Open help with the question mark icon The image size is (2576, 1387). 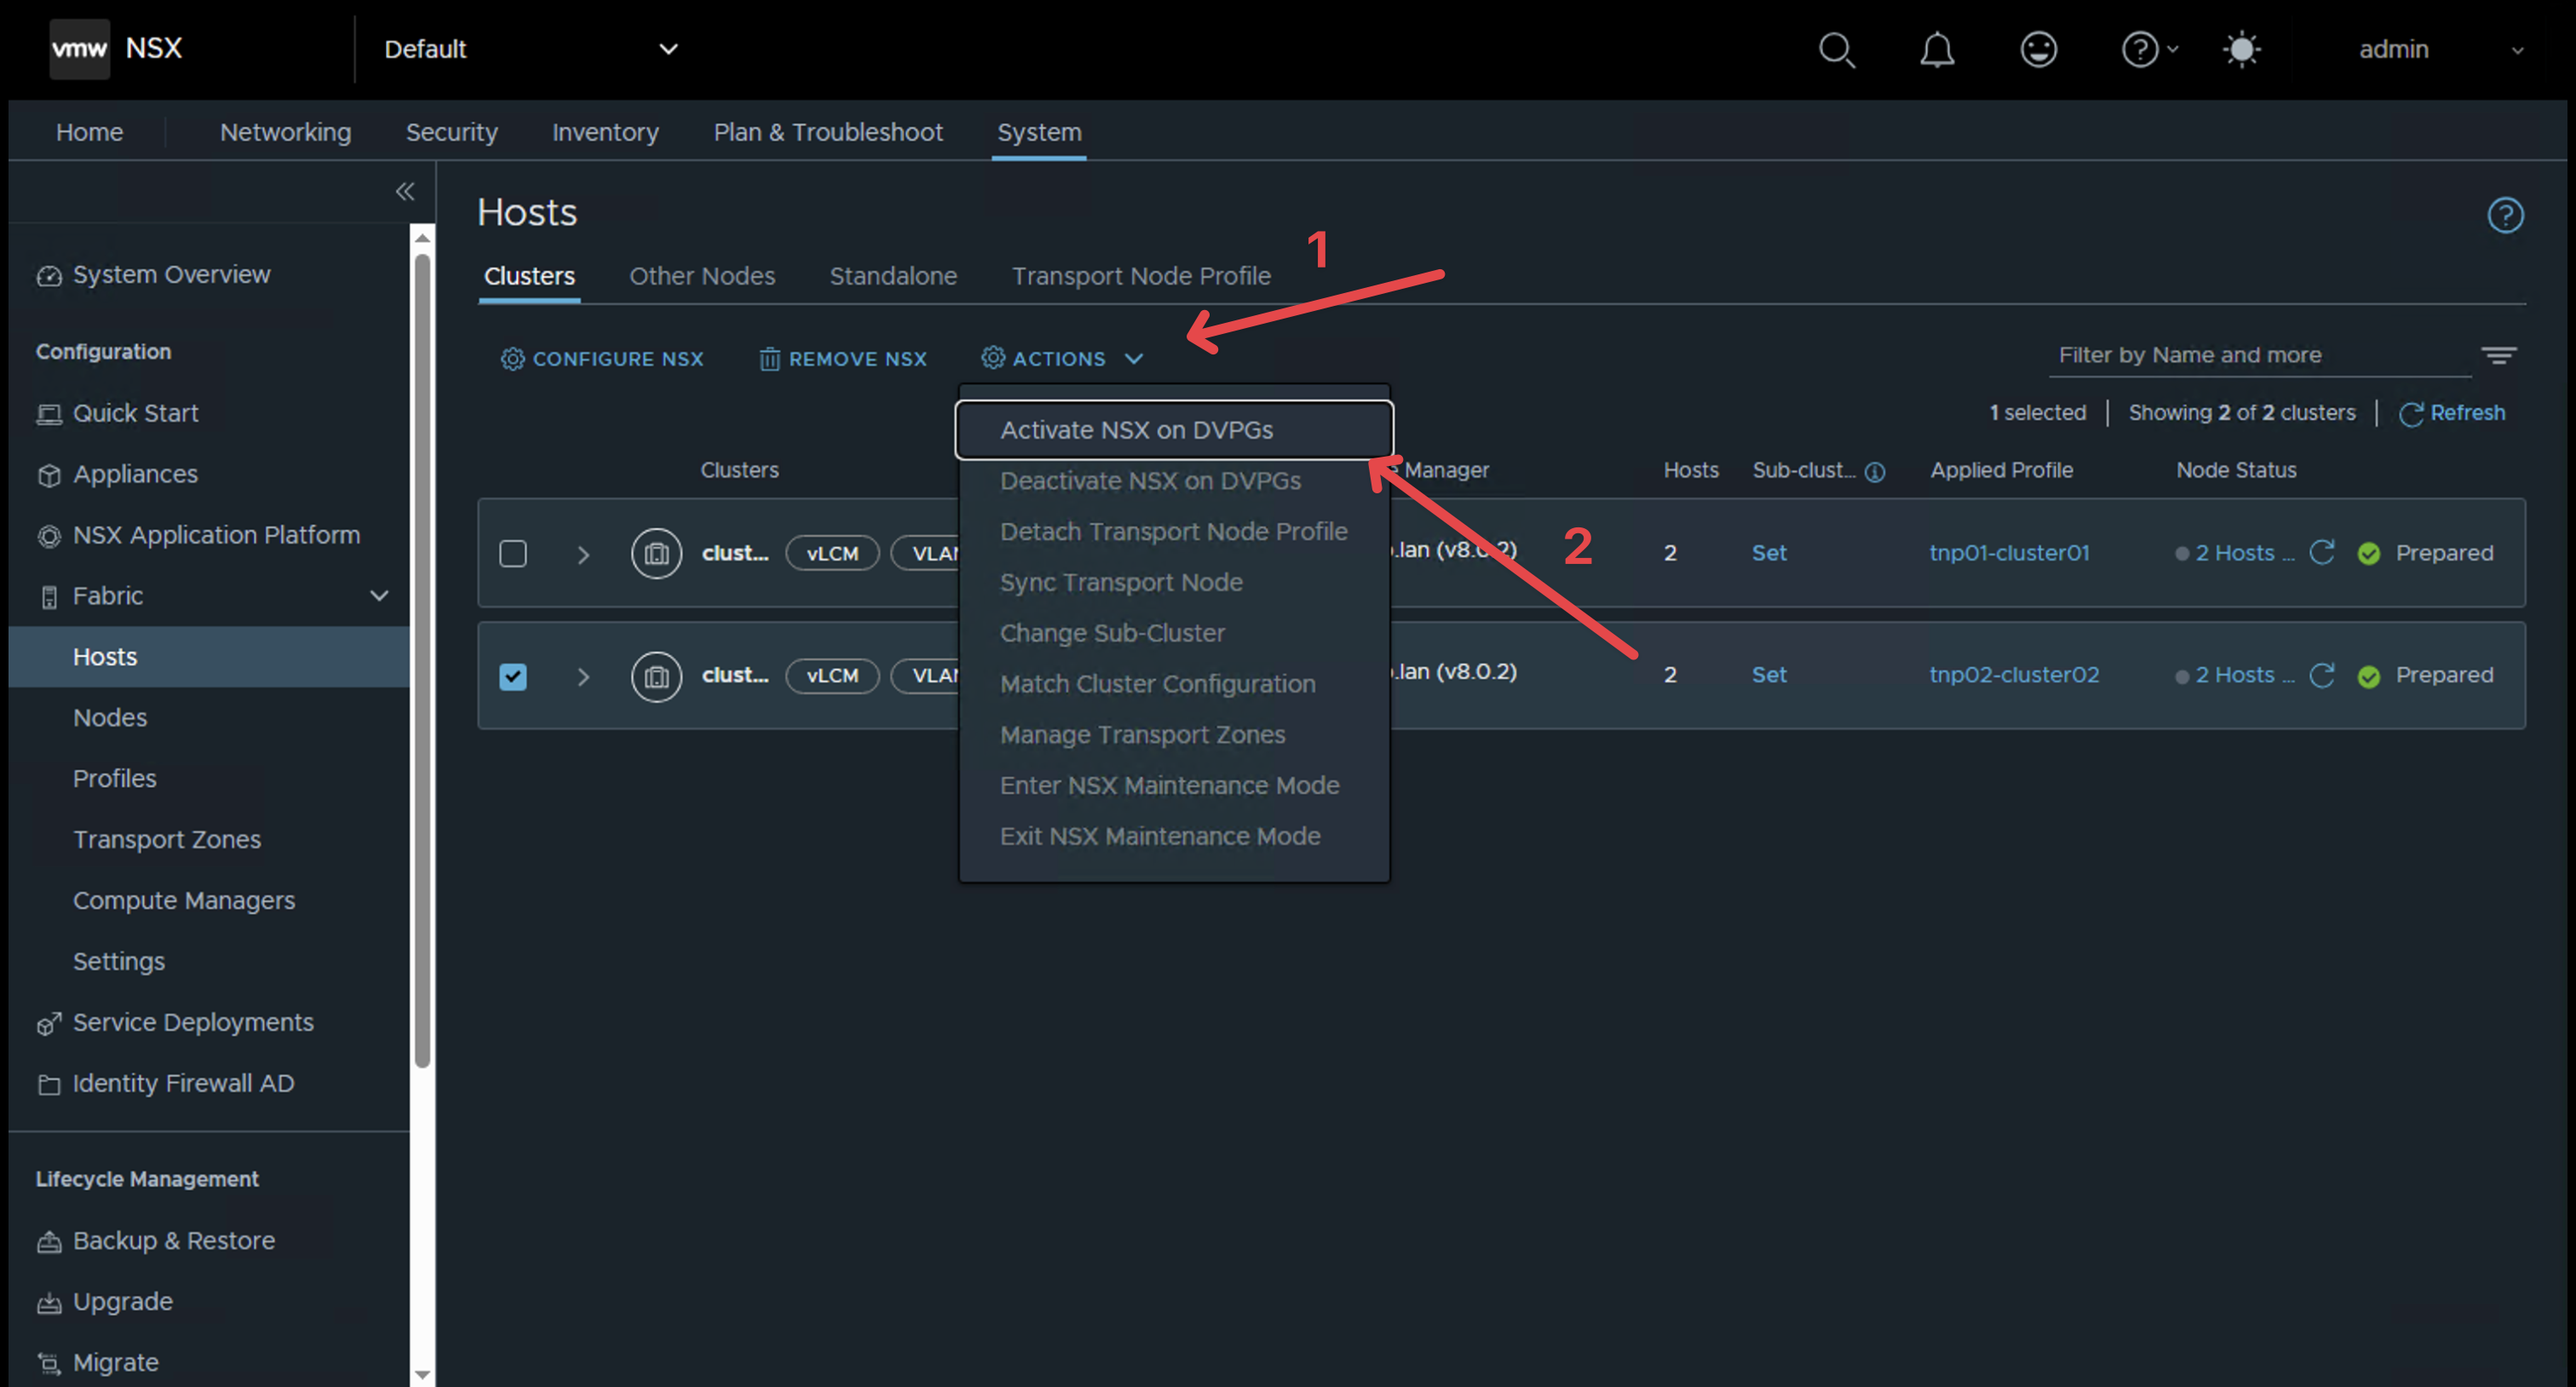click(2140, 50)
